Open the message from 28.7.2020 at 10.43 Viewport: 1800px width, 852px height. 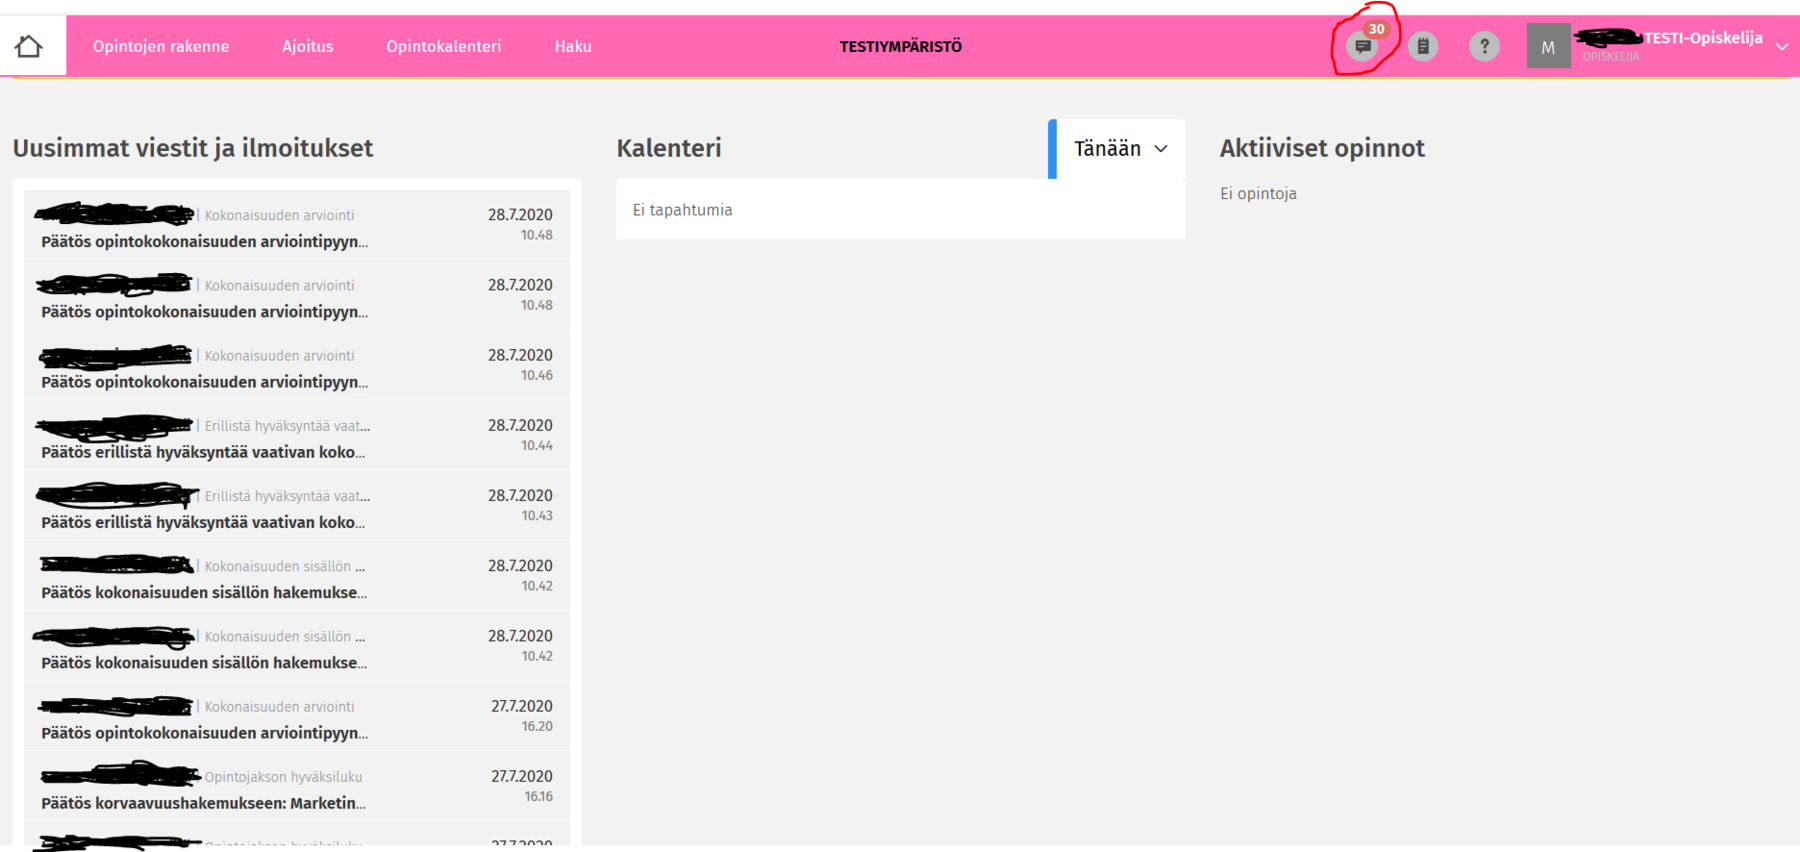[296, 508]
